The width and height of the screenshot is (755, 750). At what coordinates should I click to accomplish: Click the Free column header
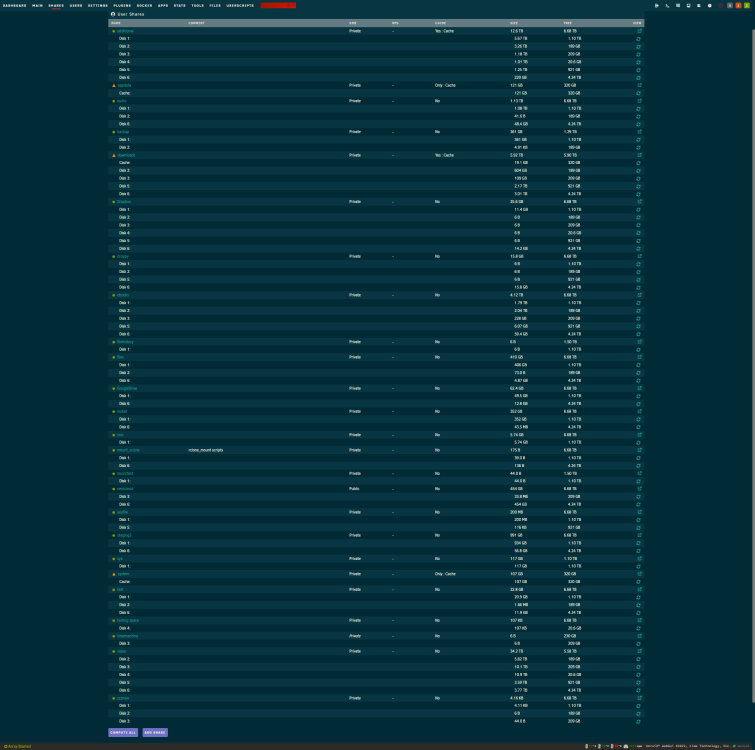[568, 23]
